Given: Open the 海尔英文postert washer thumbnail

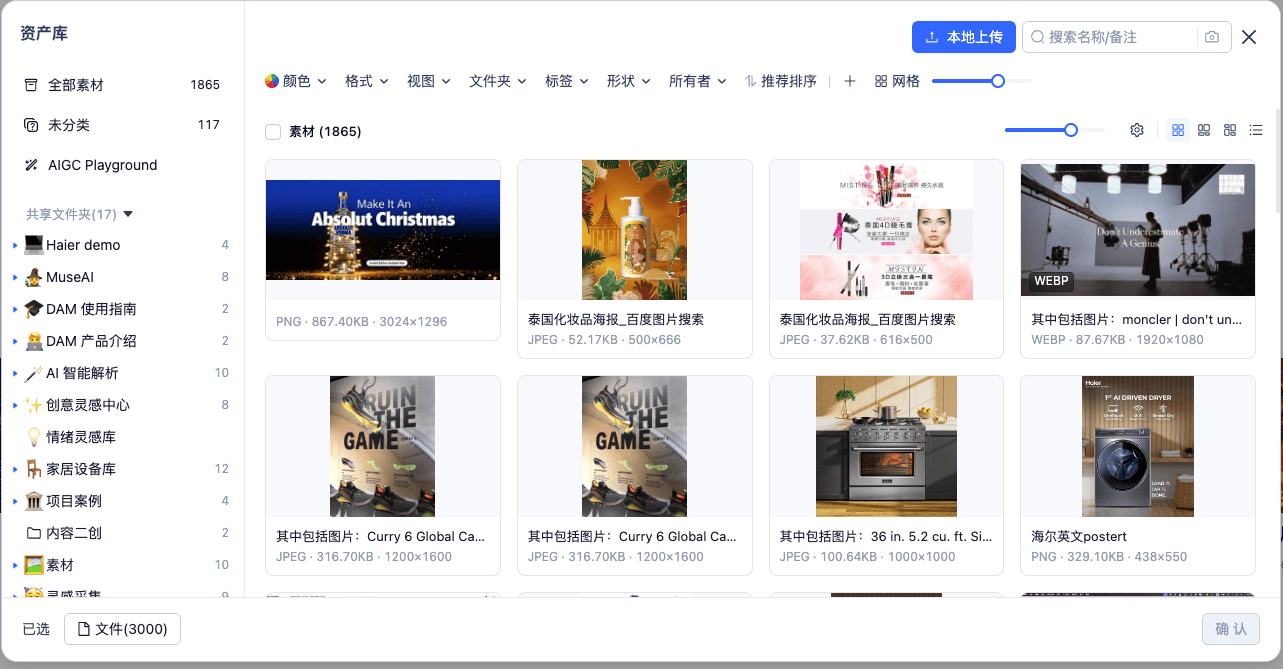Looking at the screenshot, I should point(1138,447).
